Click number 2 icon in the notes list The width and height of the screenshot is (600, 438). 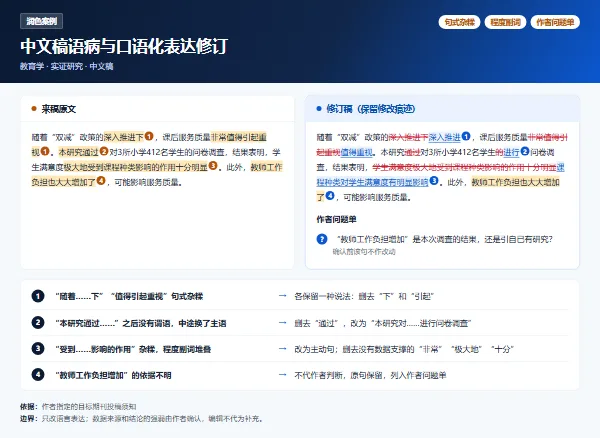(38, 322)
